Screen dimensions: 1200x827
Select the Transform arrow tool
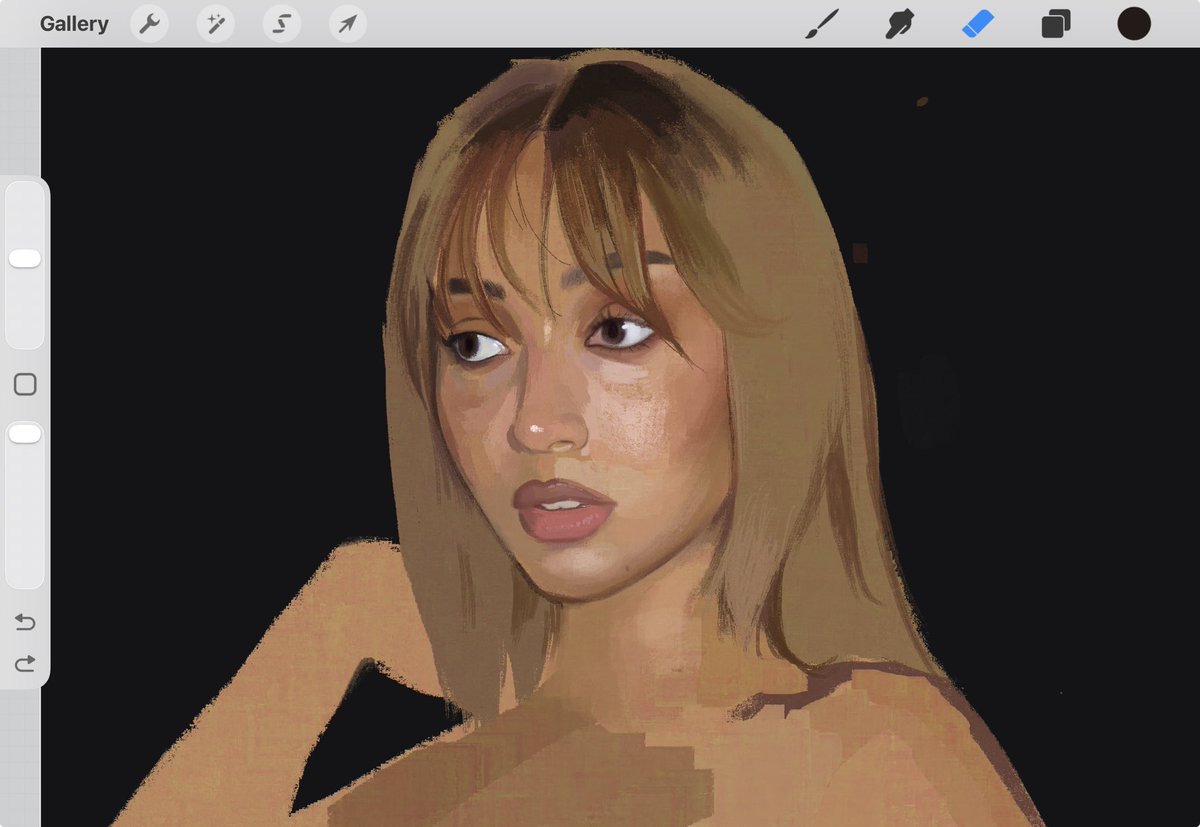[346, 23]
